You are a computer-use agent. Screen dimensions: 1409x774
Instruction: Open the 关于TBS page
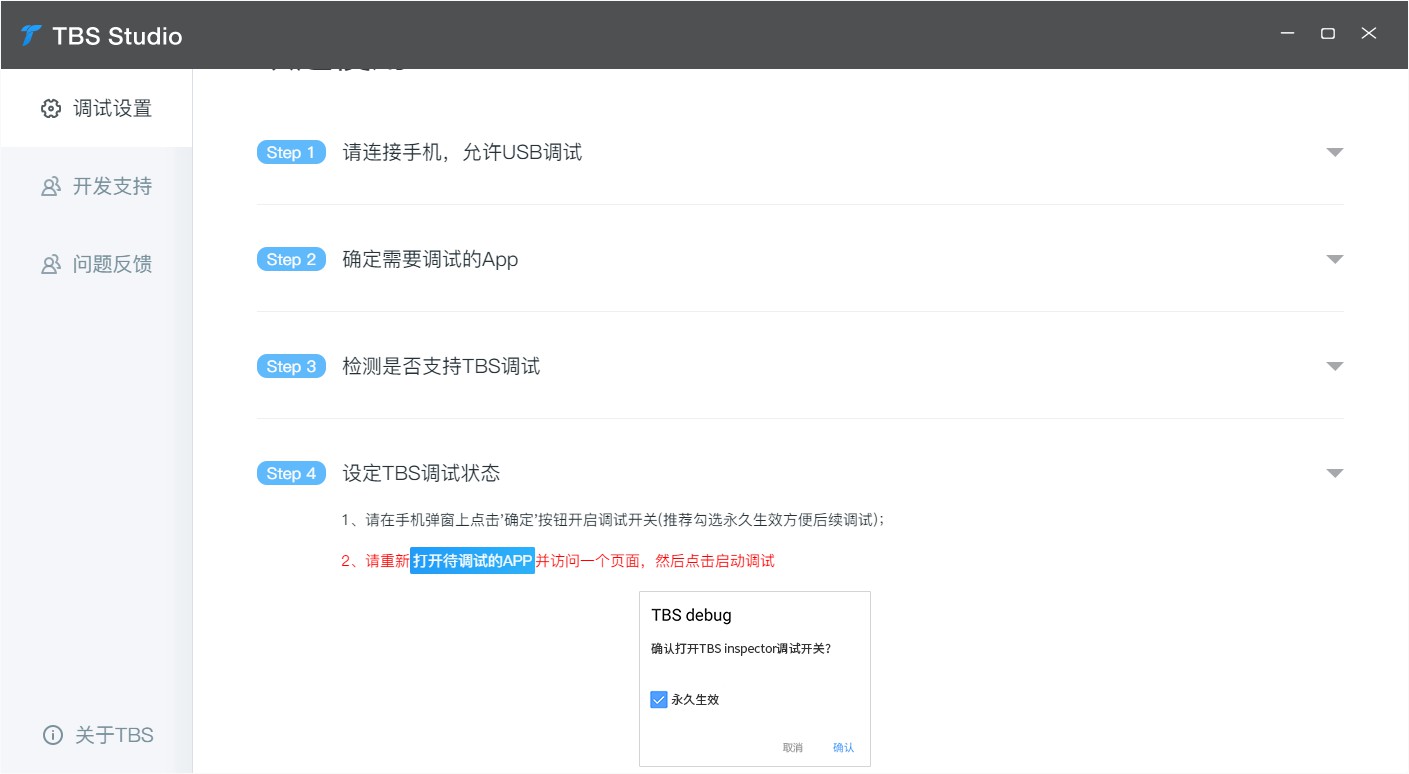click(x=98, y=735)
